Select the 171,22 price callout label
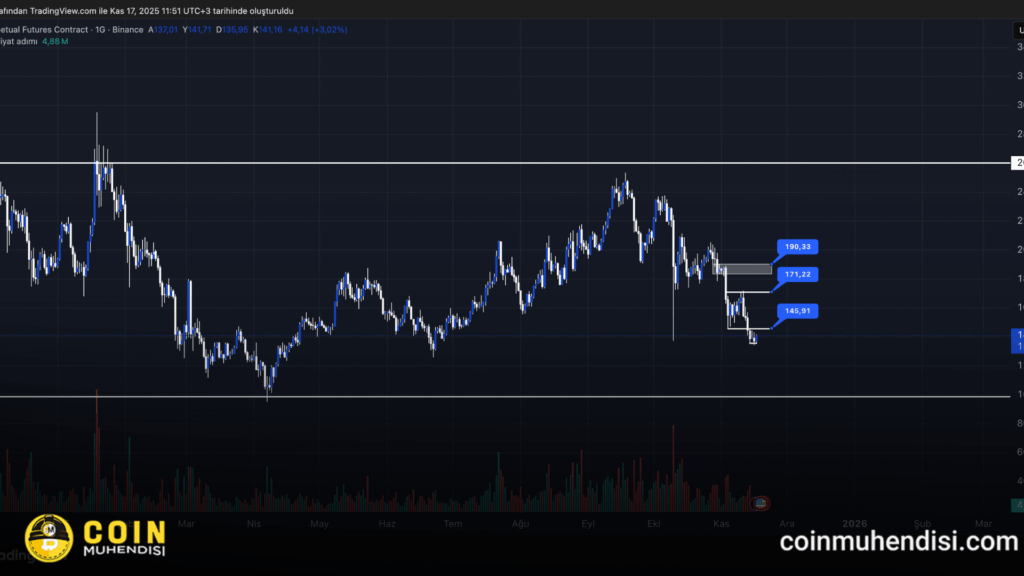Screen dimensions: 1024x576 [797, 274]
